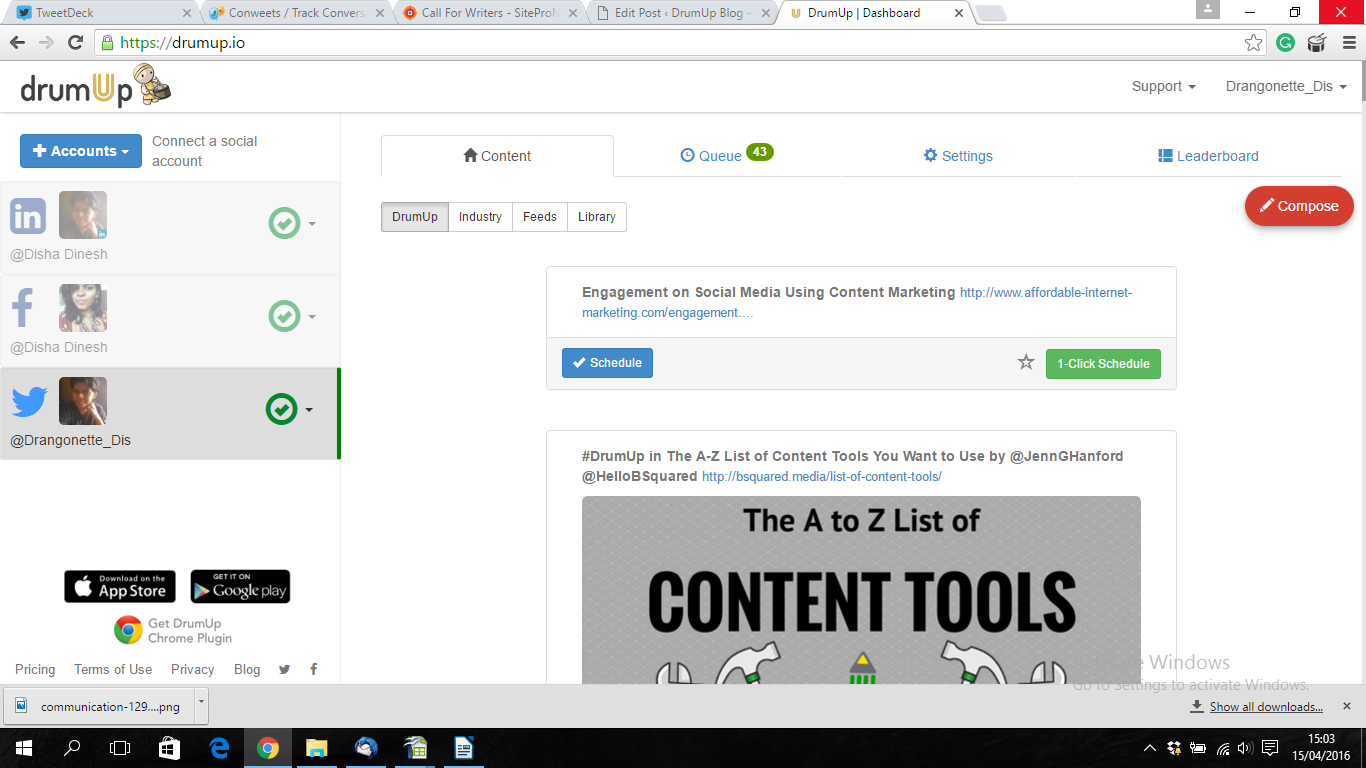Click the taskbar search magnifier icon

click(x=72, y=748)
